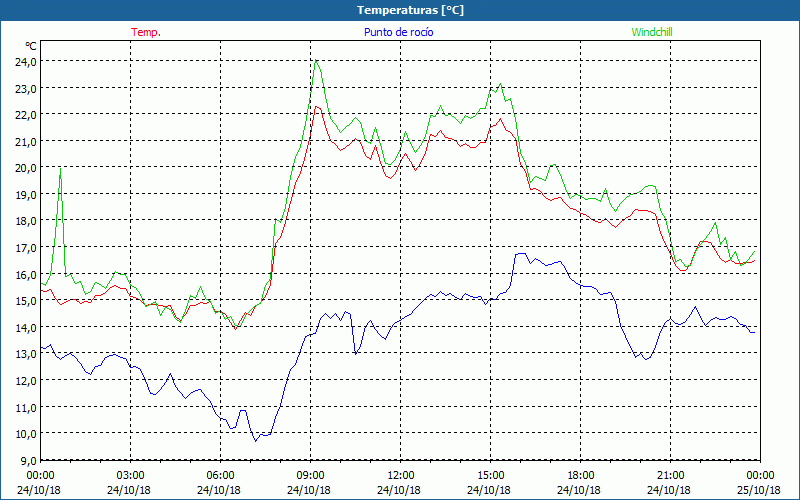Click the 19,0 y-axis value
800x500 pixels.
point(27,194)
